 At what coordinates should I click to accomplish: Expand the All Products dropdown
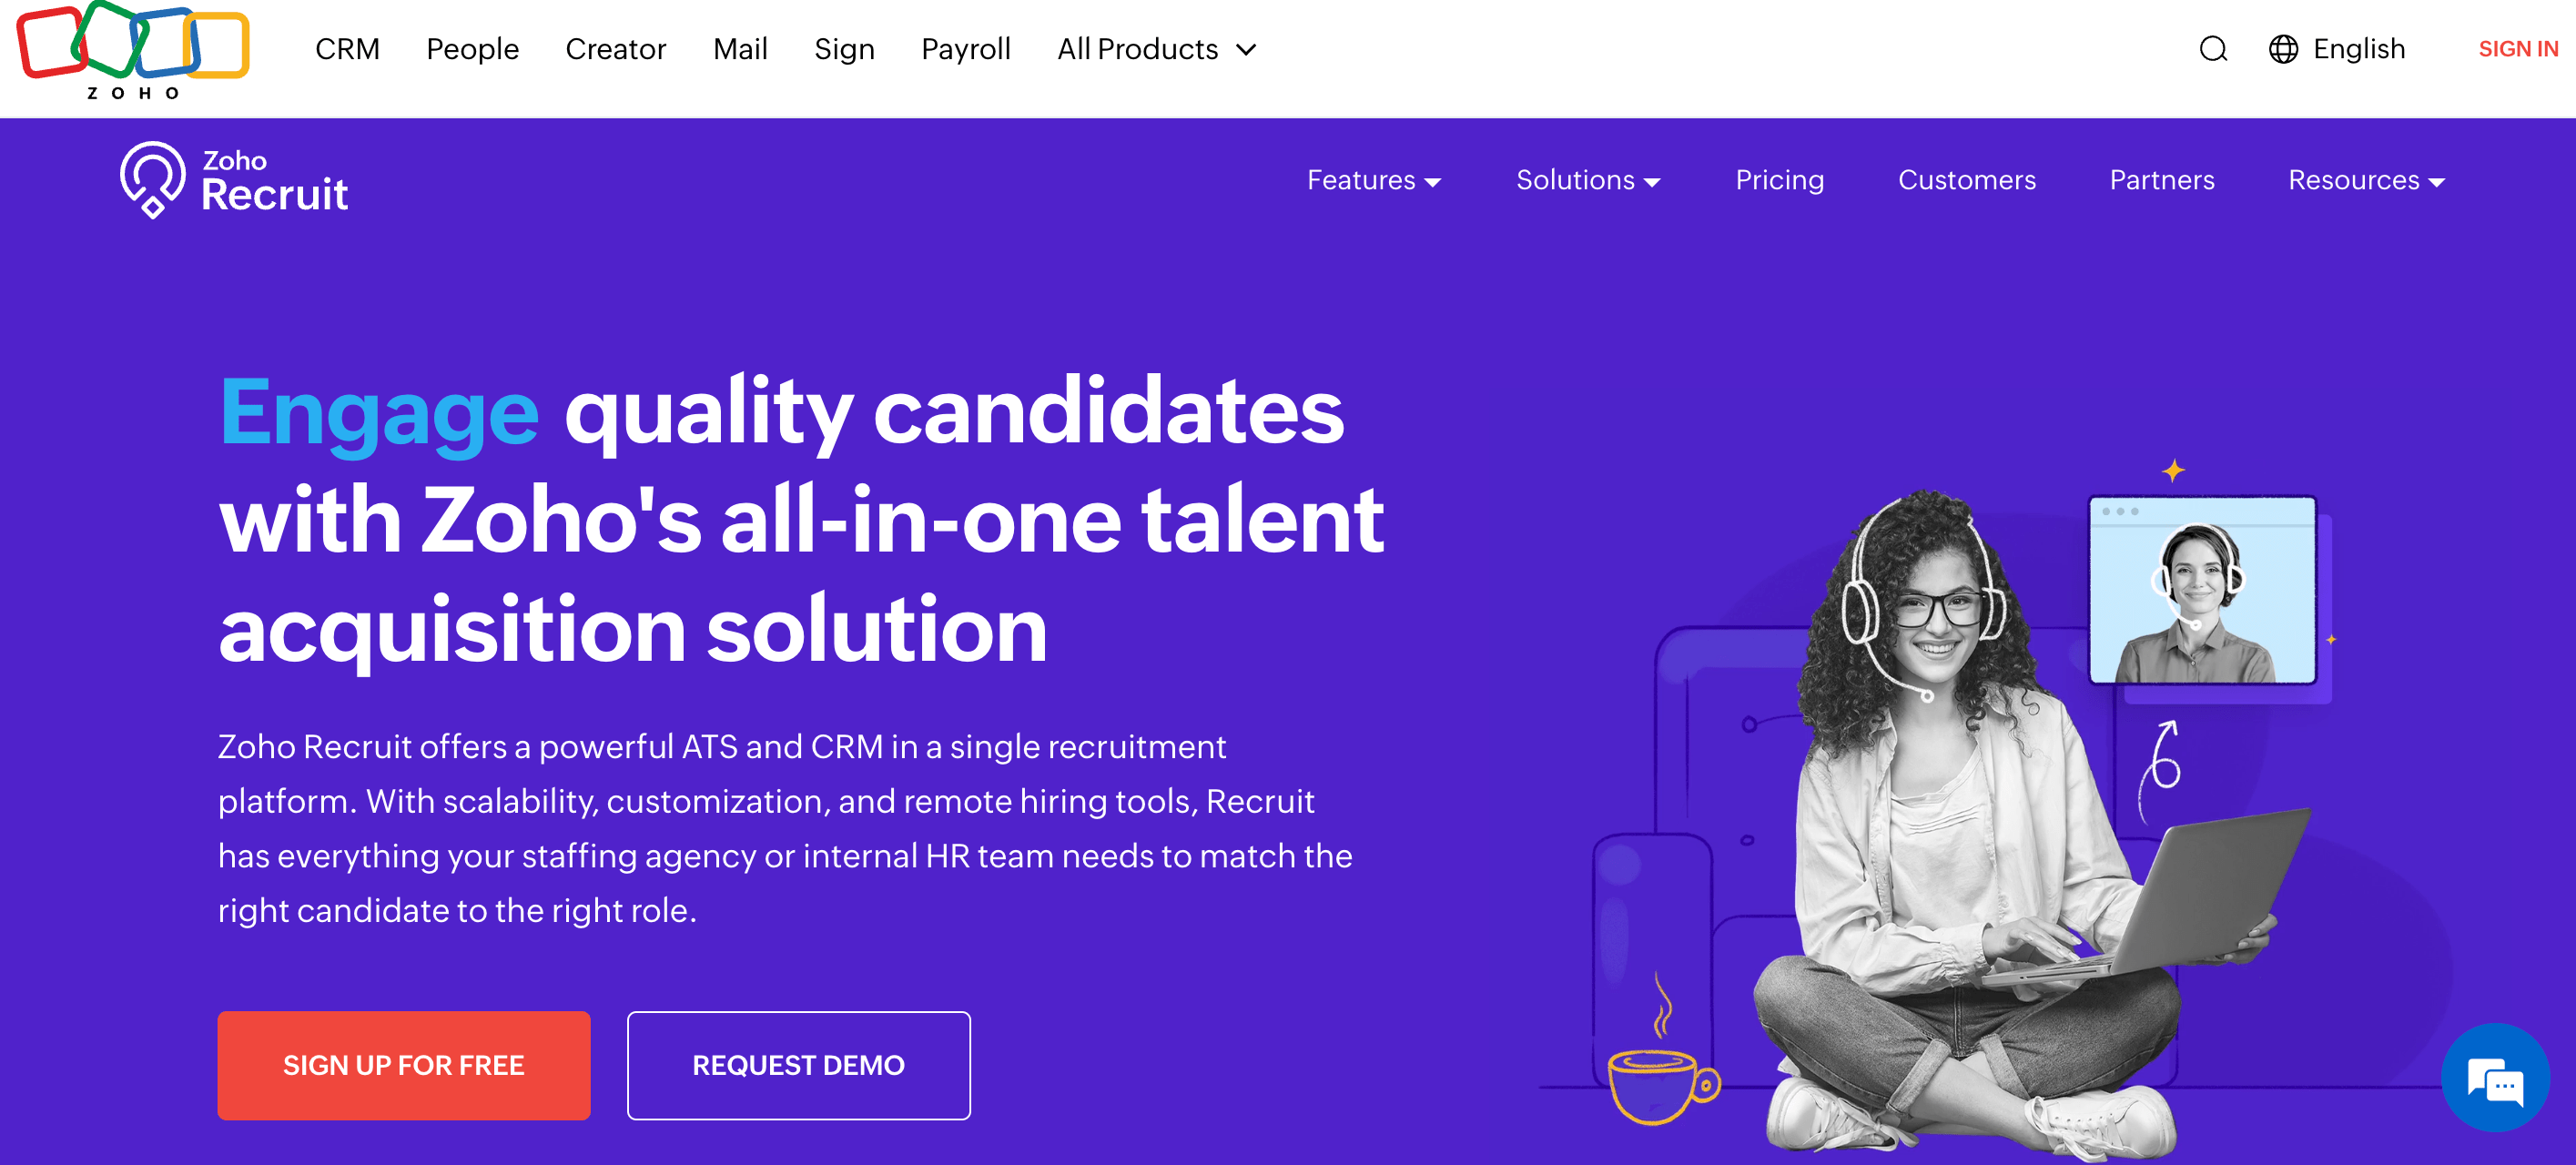(1156, 49)
